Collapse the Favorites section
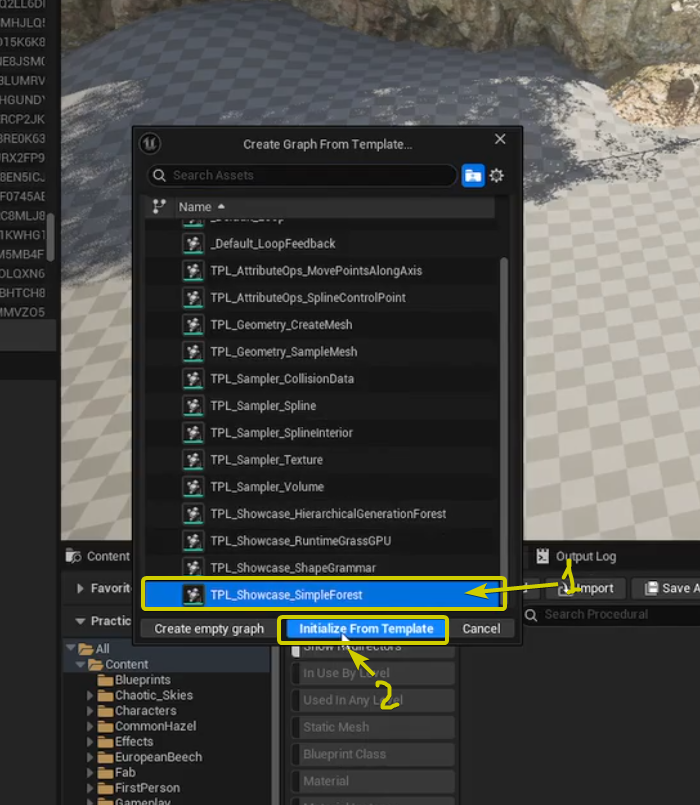The width and height of the screenshot is (700, 805). pyautogui.click(x=80, y=589)
